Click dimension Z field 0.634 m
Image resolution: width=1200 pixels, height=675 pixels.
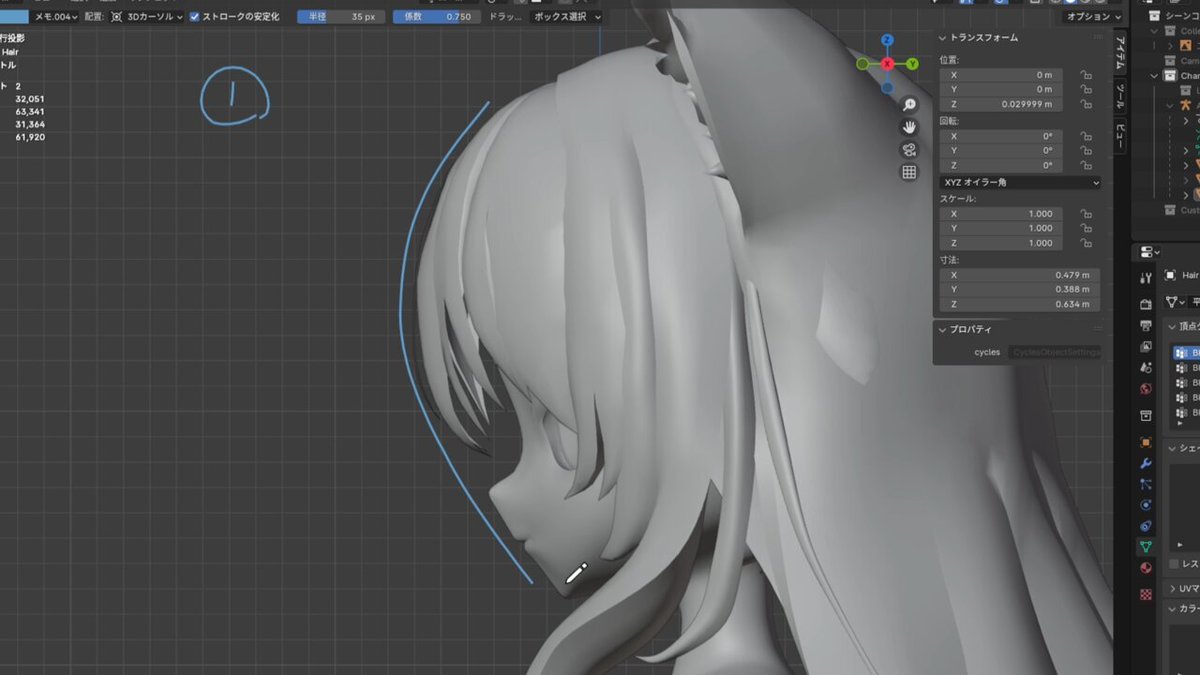pos(1020,304)
